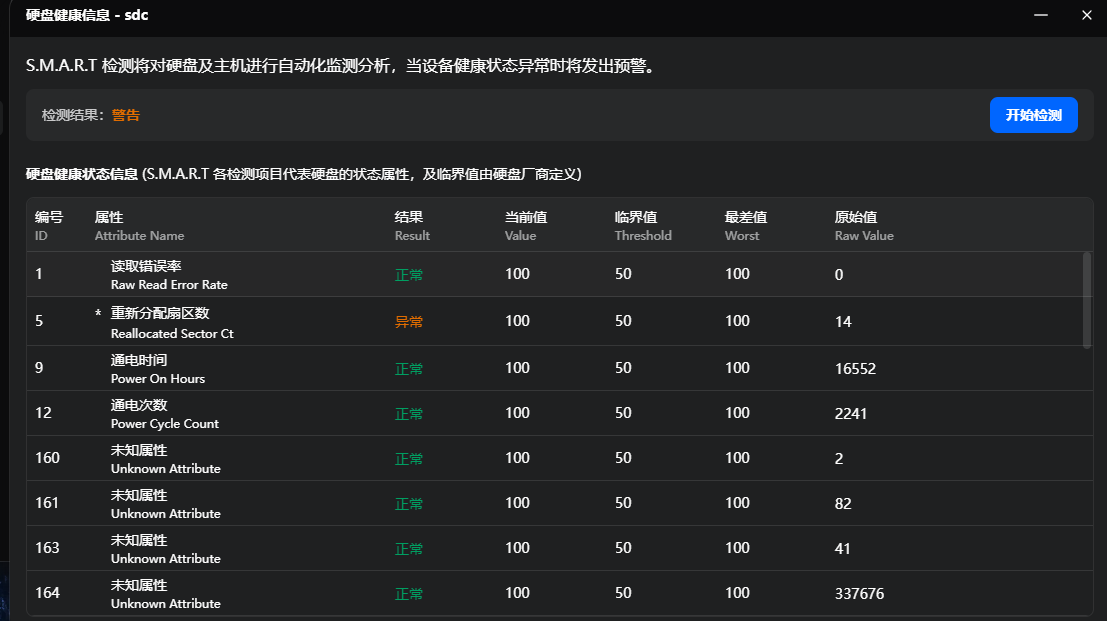
Task: Click the 最差值 Worst column header
Action: pos(746,226)
